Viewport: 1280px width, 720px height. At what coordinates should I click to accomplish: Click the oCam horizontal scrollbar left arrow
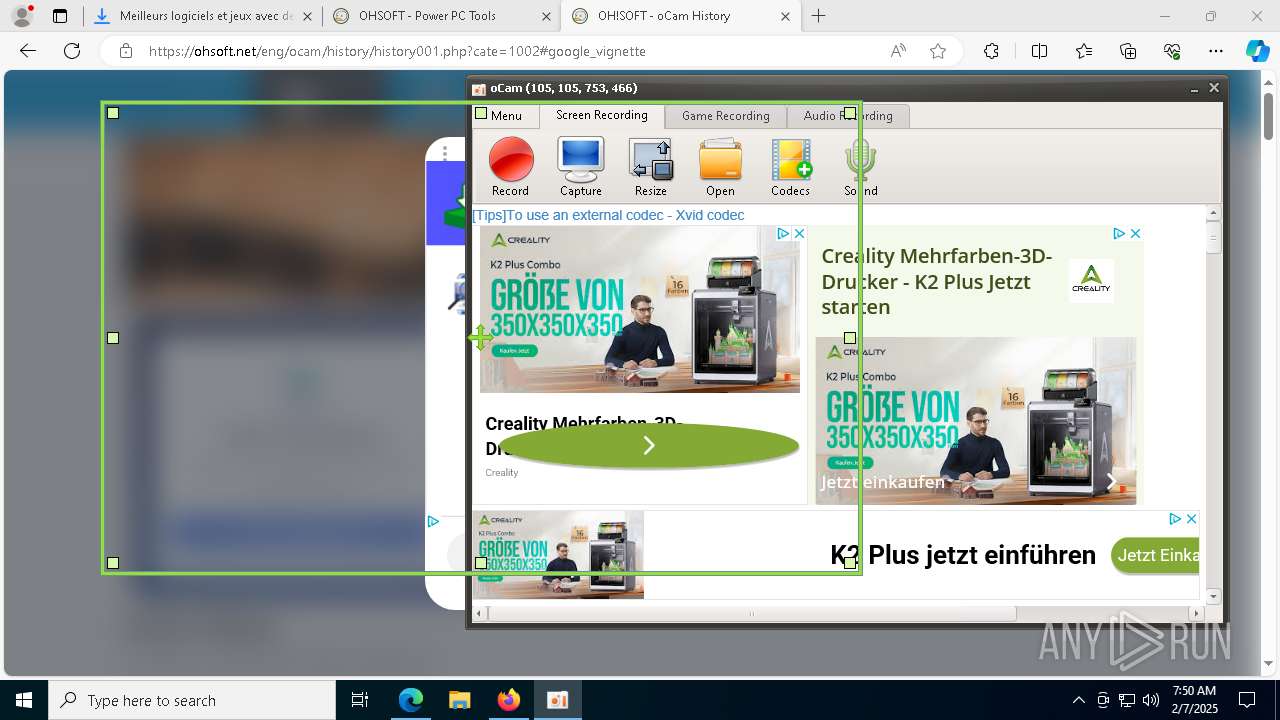pyautogui.click(x=479, y=613)
